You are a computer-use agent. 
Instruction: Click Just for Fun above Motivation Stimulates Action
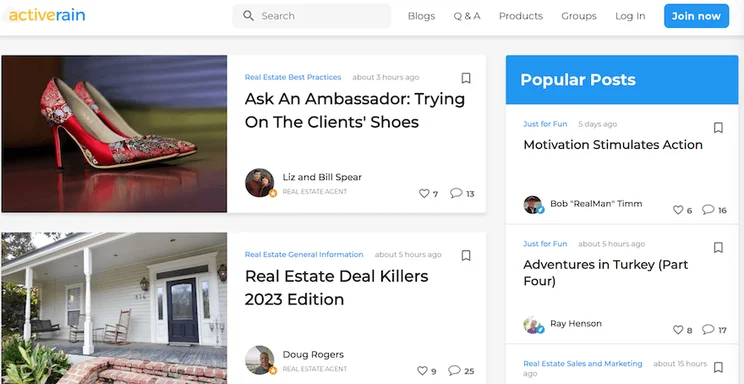click(545, 124)
